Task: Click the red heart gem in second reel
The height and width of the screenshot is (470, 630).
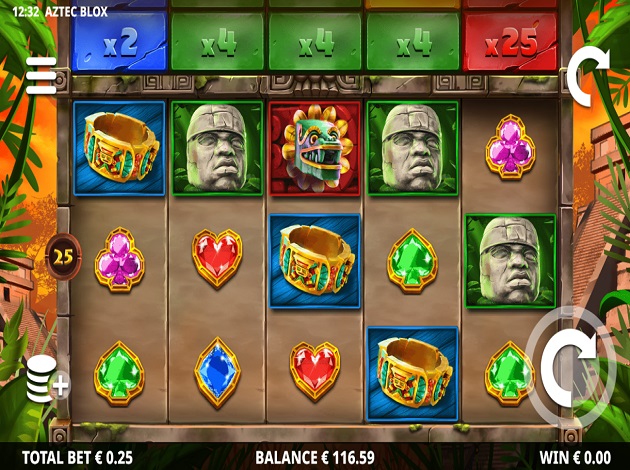Action: (x=217, y=258)
